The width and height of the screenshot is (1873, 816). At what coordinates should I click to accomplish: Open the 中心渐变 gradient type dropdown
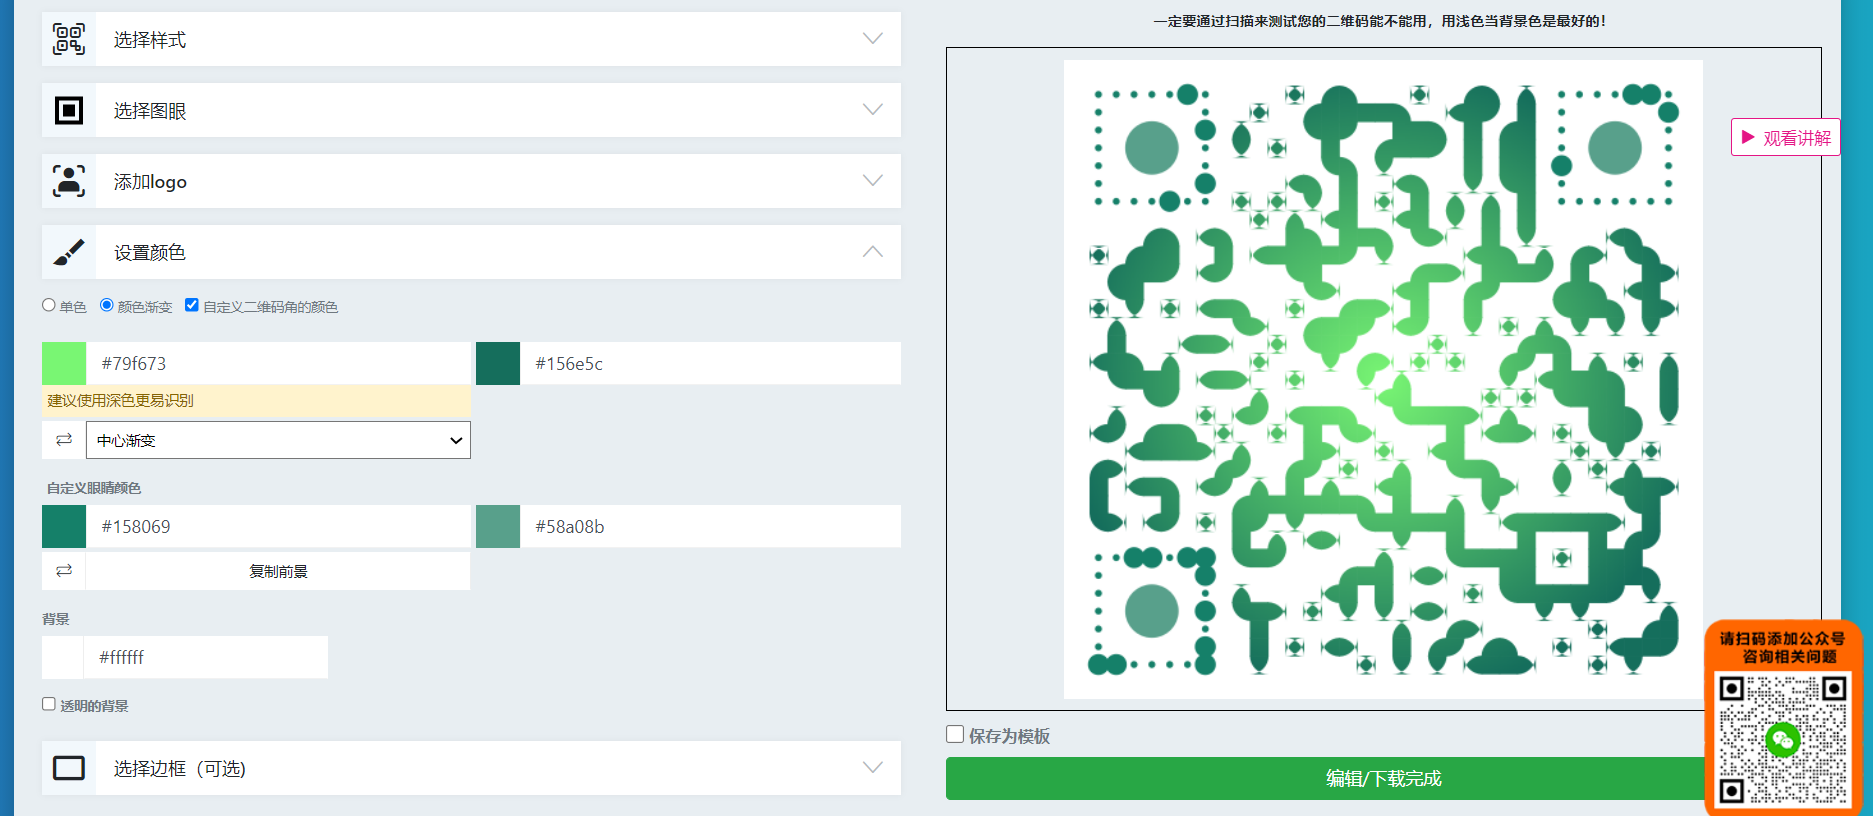point(278,440)
